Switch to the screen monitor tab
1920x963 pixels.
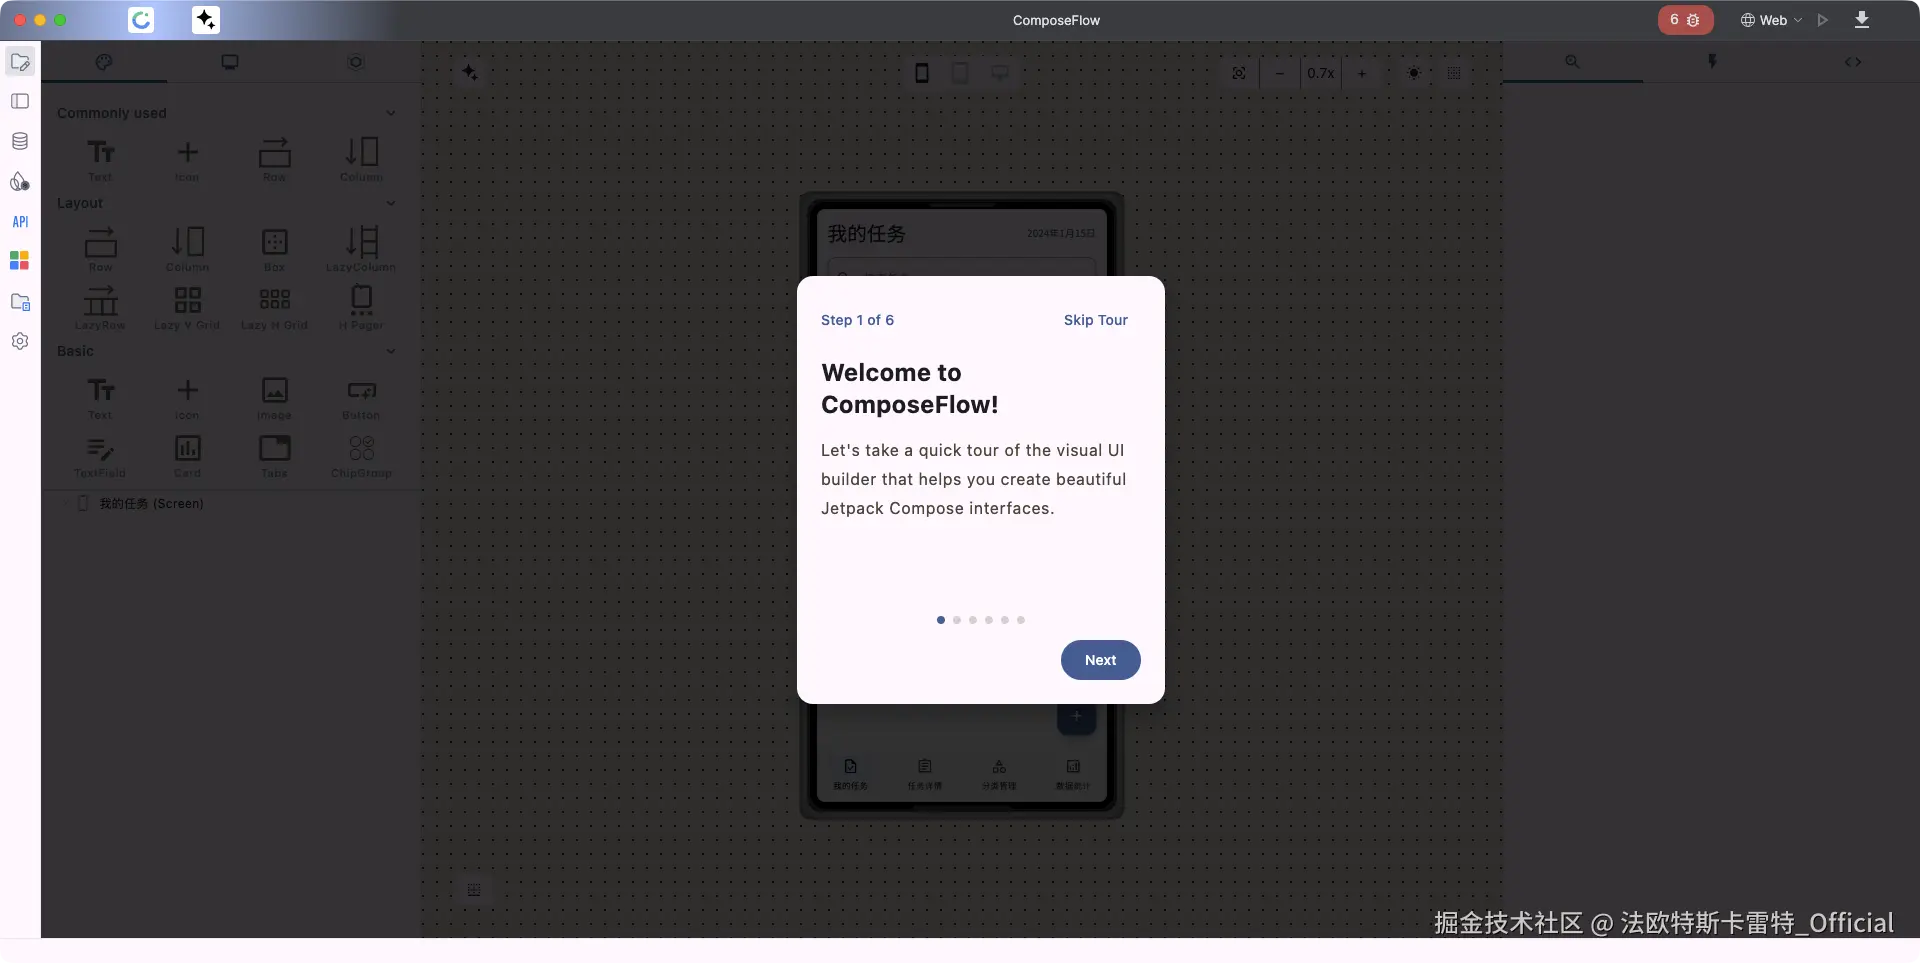click(x=230, y=62)
